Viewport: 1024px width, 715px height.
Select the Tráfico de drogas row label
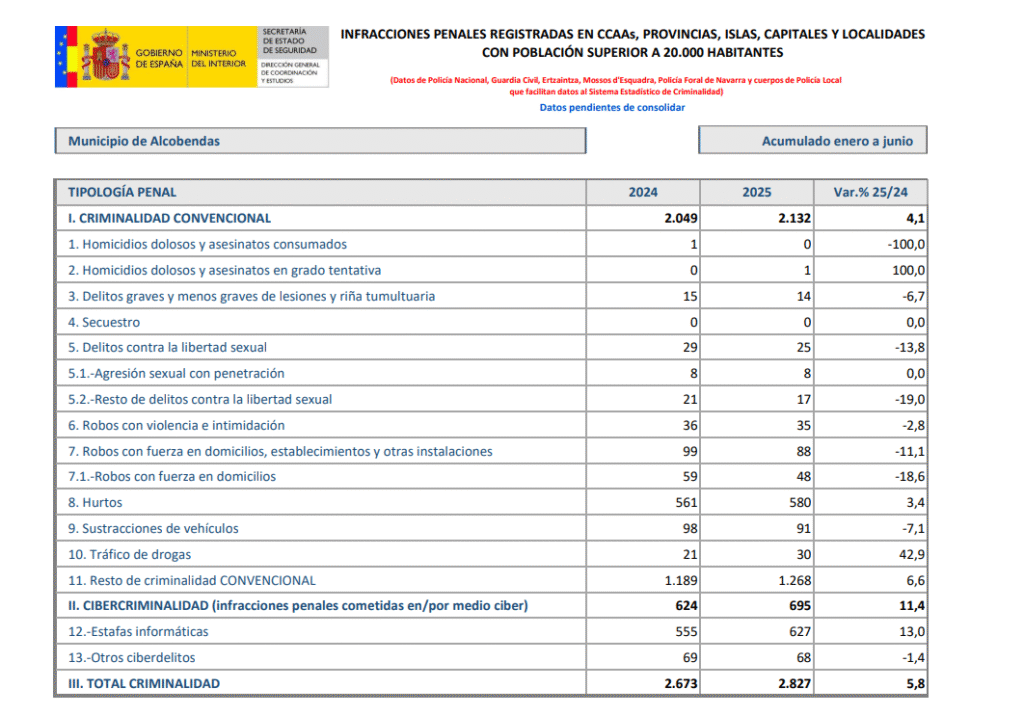[x=129, y=554]
